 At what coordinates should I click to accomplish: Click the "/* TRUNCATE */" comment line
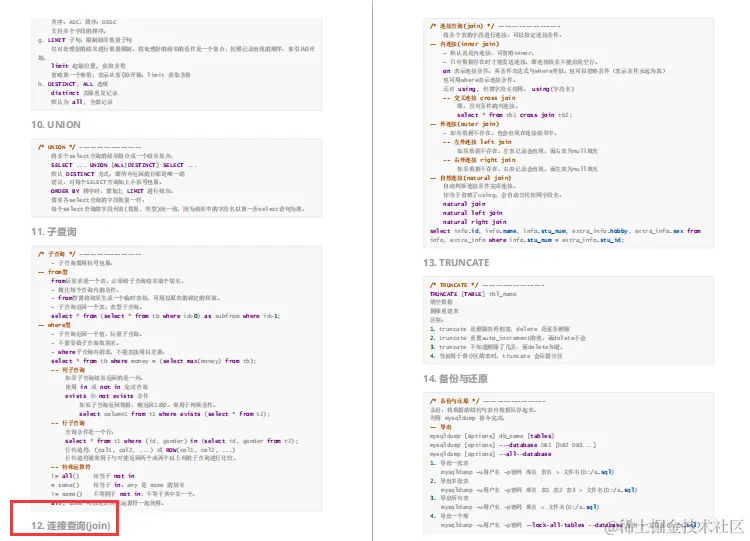point(487,285)
